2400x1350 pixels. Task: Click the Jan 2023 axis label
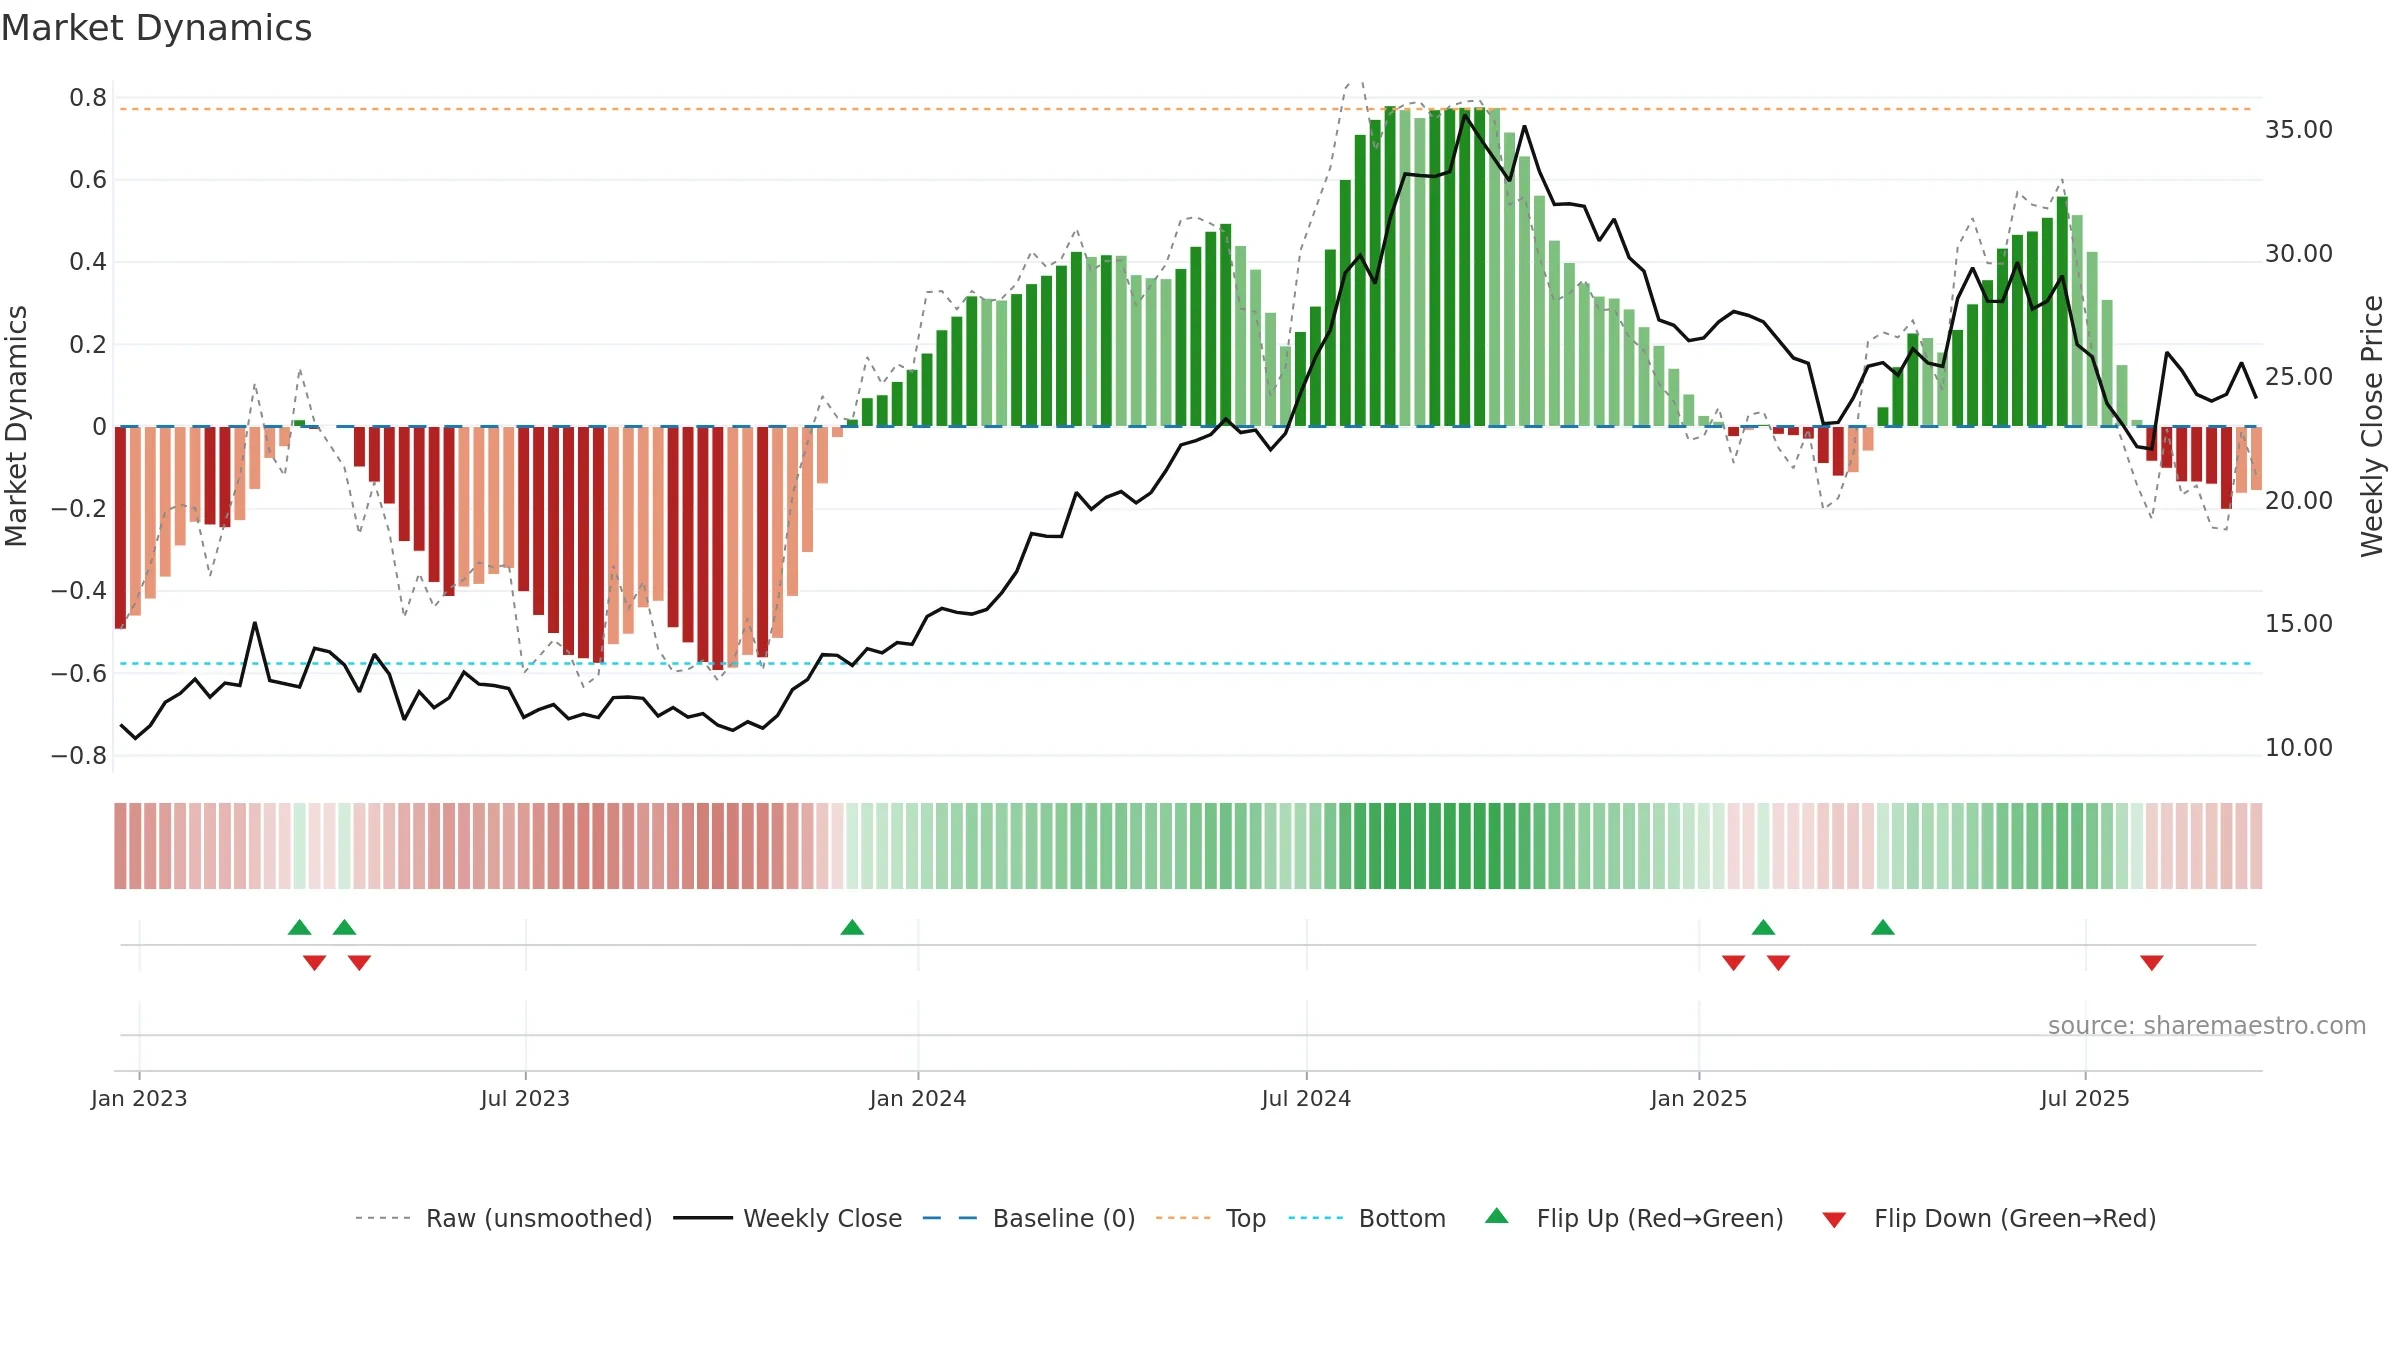coord(139,1098)
